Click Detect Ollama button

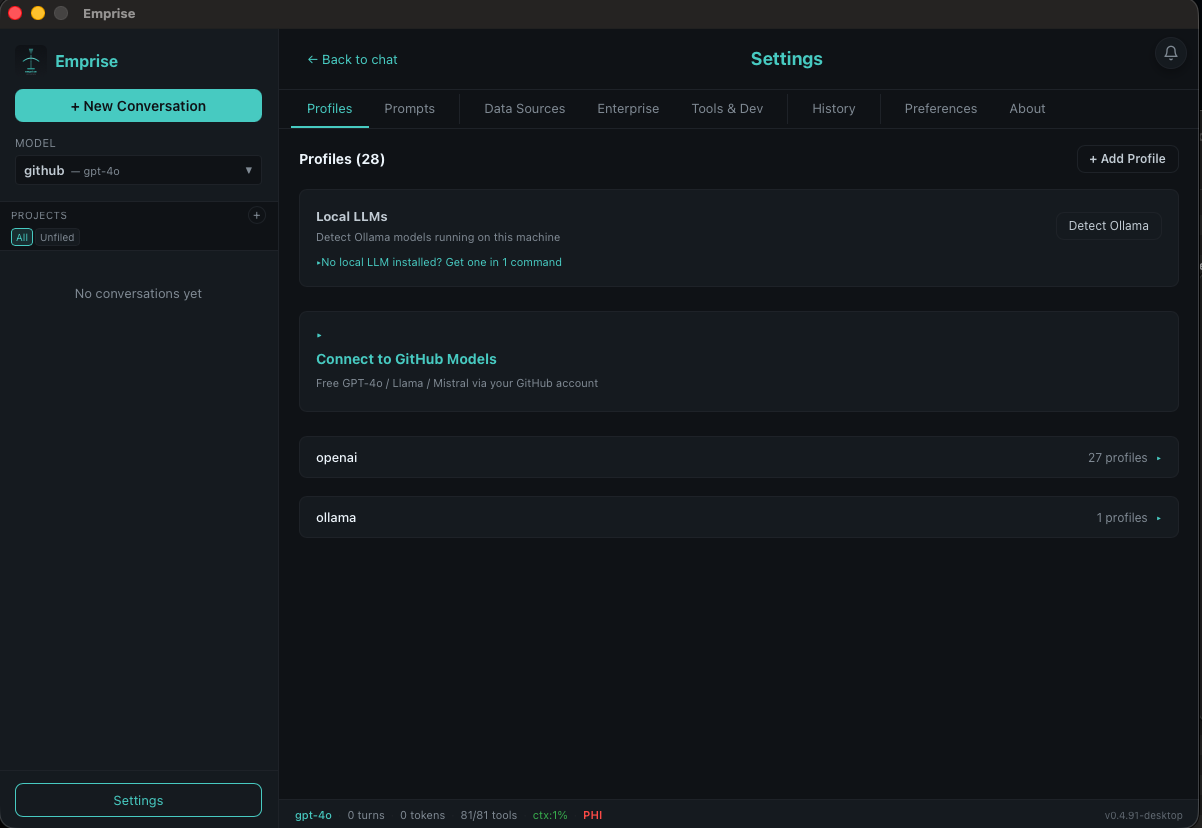pos(1109,225)
